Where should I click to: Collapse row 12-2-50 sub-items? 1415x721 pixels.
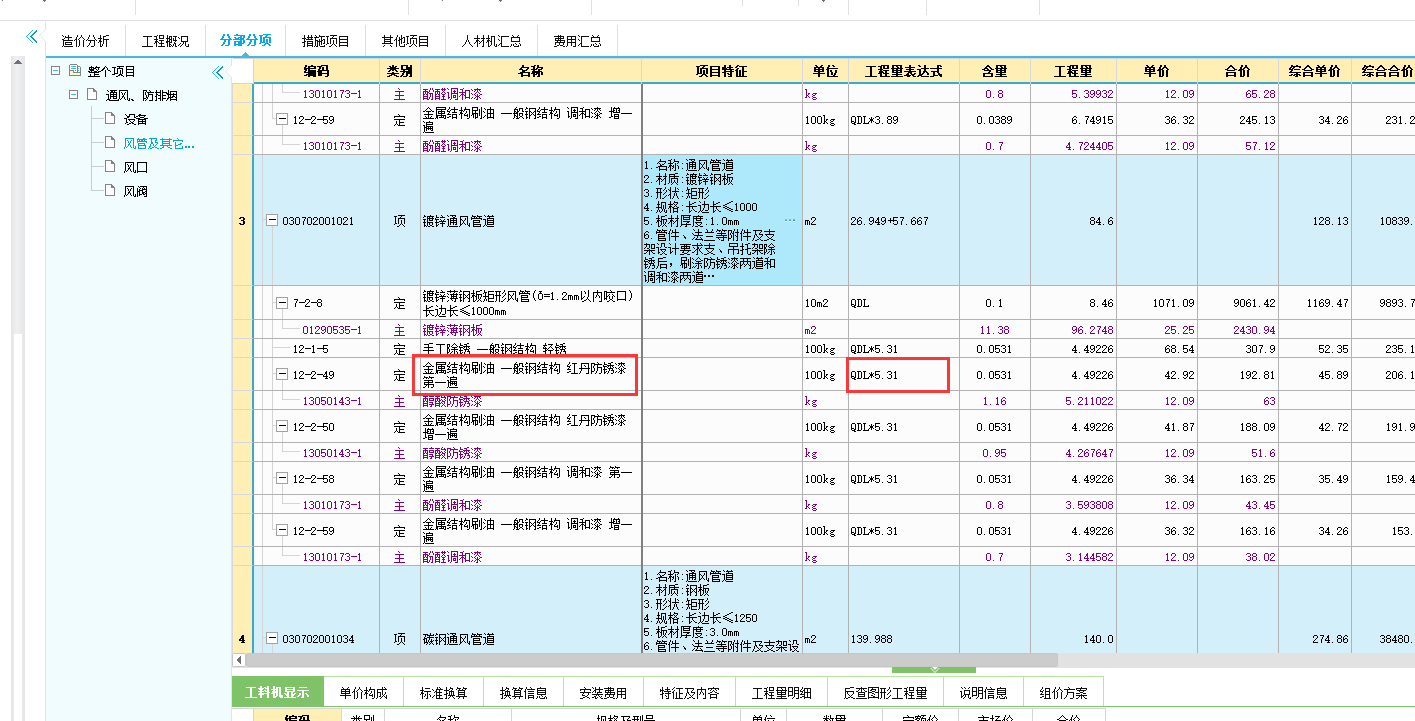click(x=282, y=427)
